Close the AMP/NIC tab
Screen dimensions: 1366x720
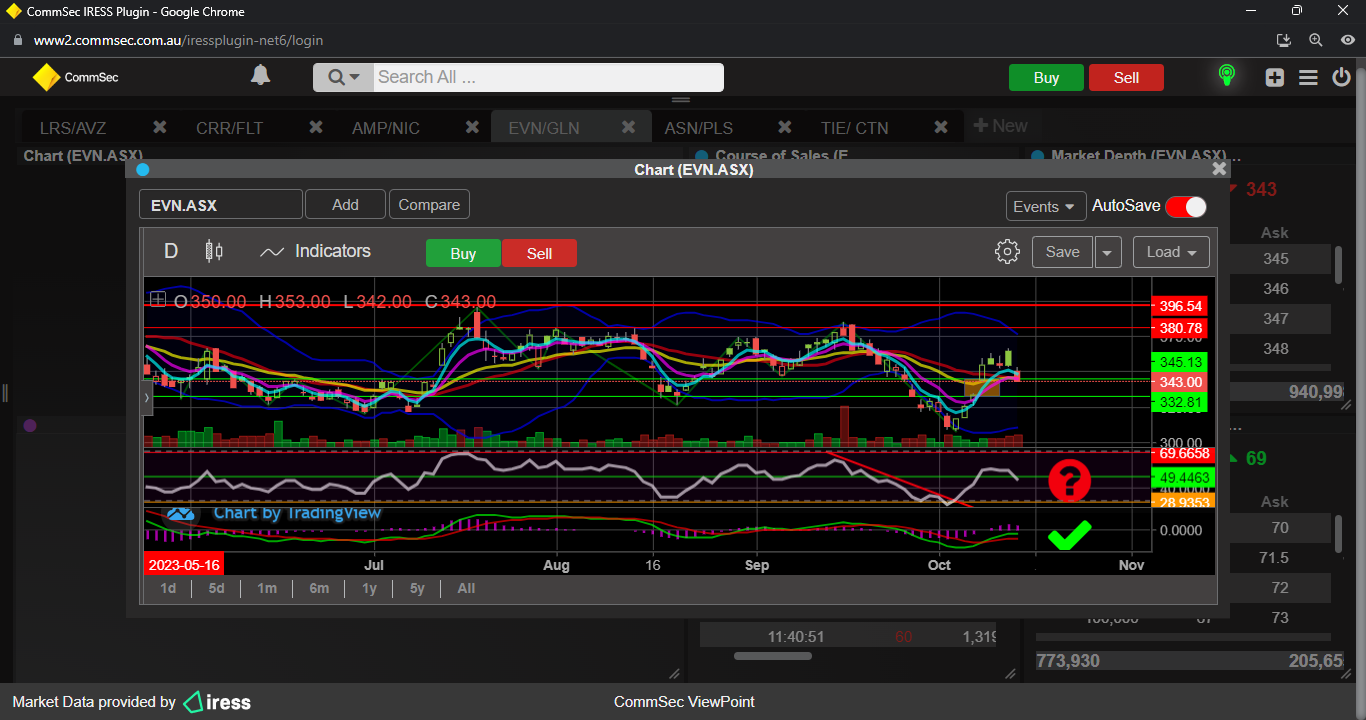point(472,127)
